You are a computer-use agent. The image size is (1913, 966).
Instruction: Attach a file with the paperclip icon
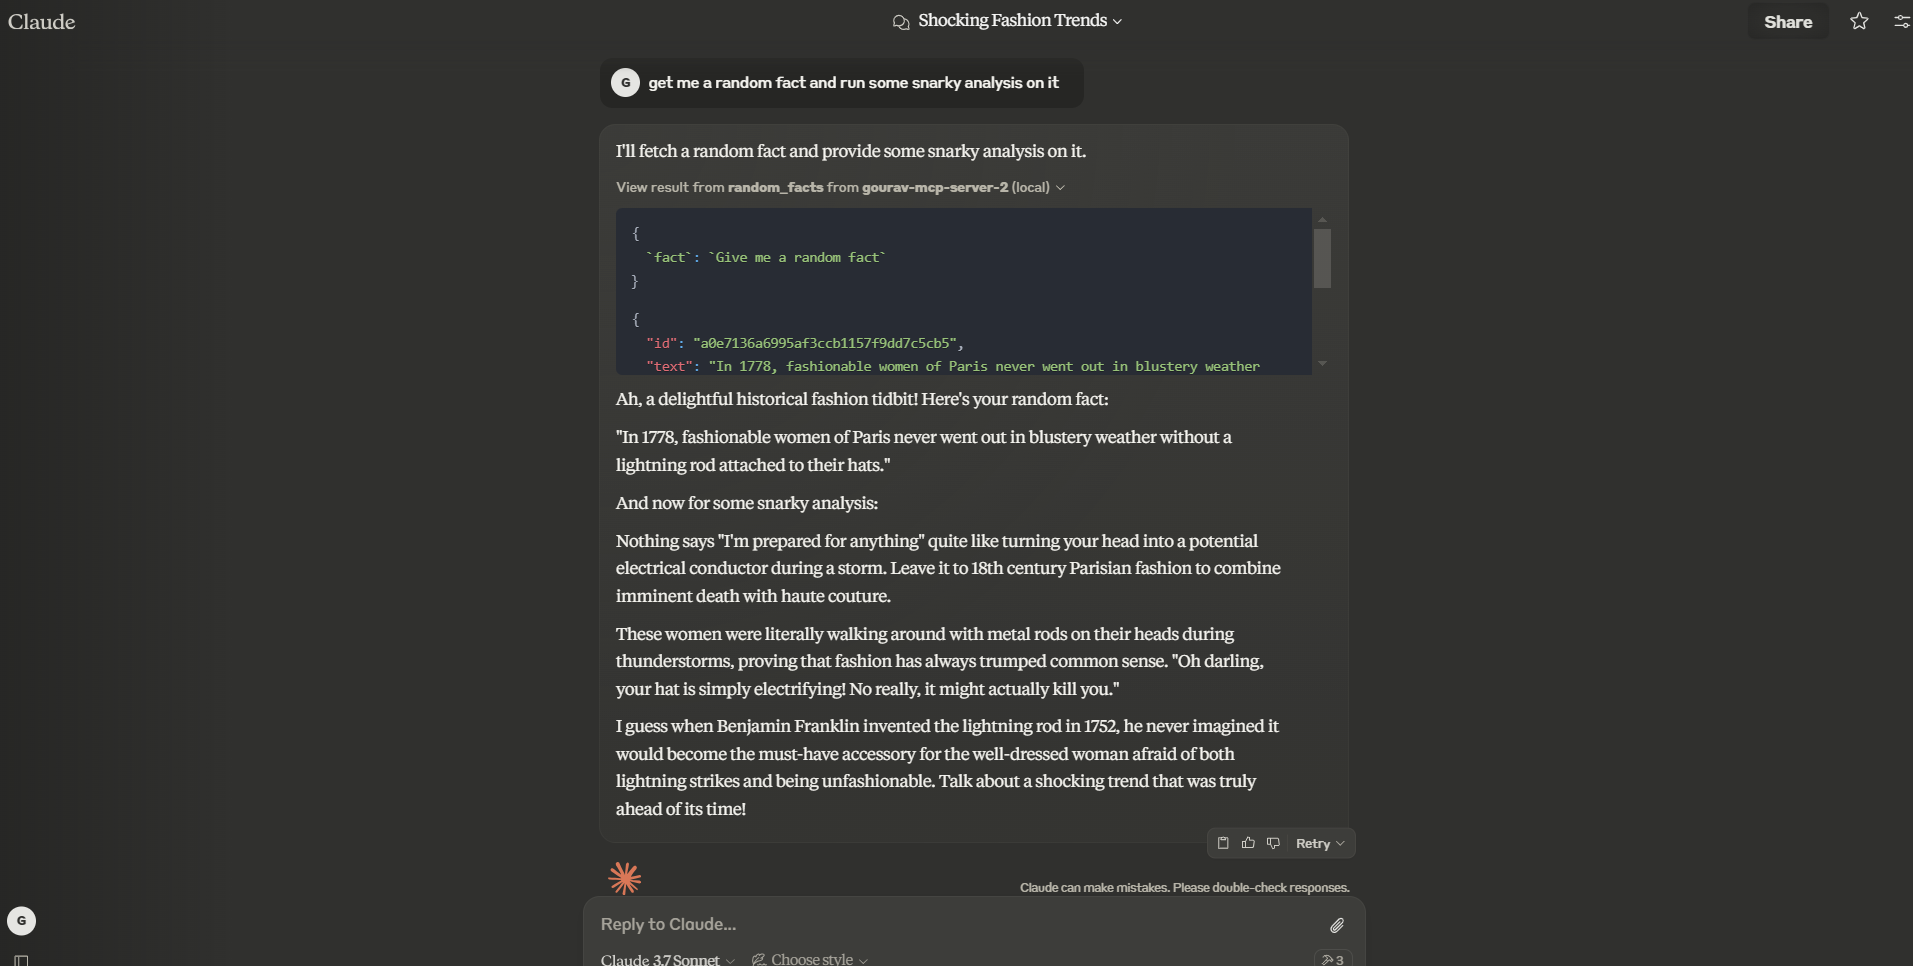[x=1337, y=925]
